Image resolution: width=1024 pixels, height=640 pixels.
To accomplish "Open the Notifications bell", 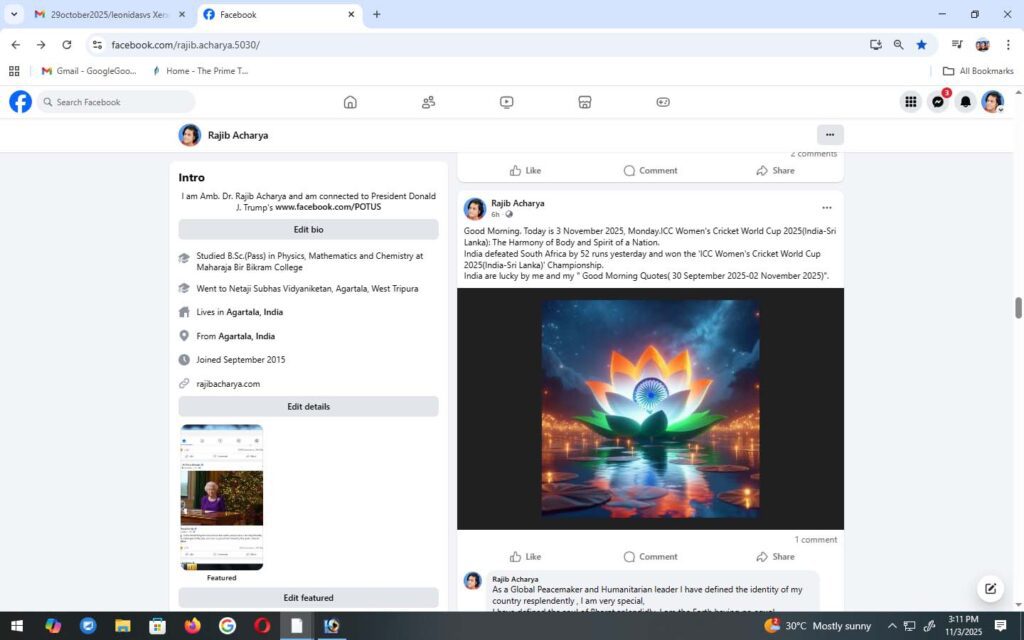I will (x=965, y=102).
